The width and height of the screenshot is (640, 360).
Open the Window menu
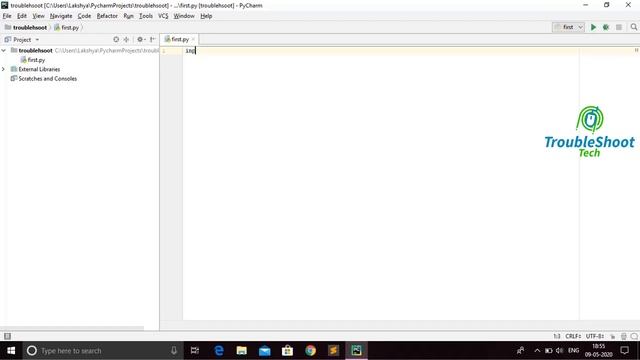pos(184,16)
